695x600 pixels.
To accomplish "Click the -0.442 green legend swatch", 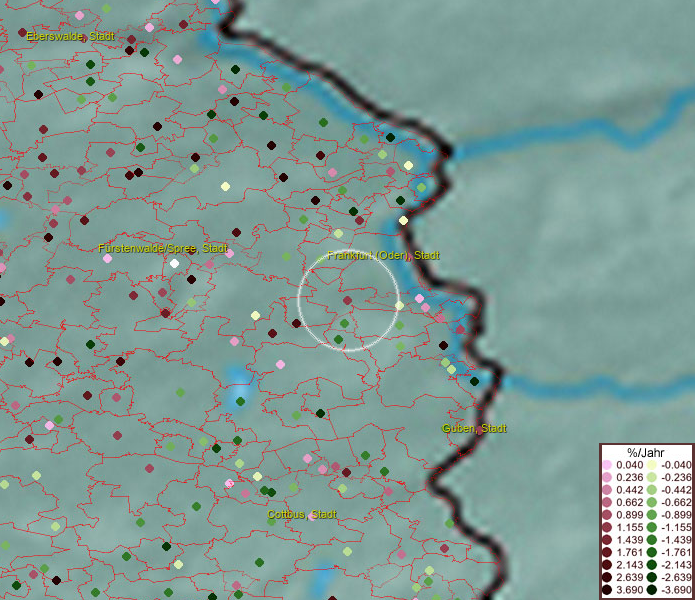I will 652,490.
